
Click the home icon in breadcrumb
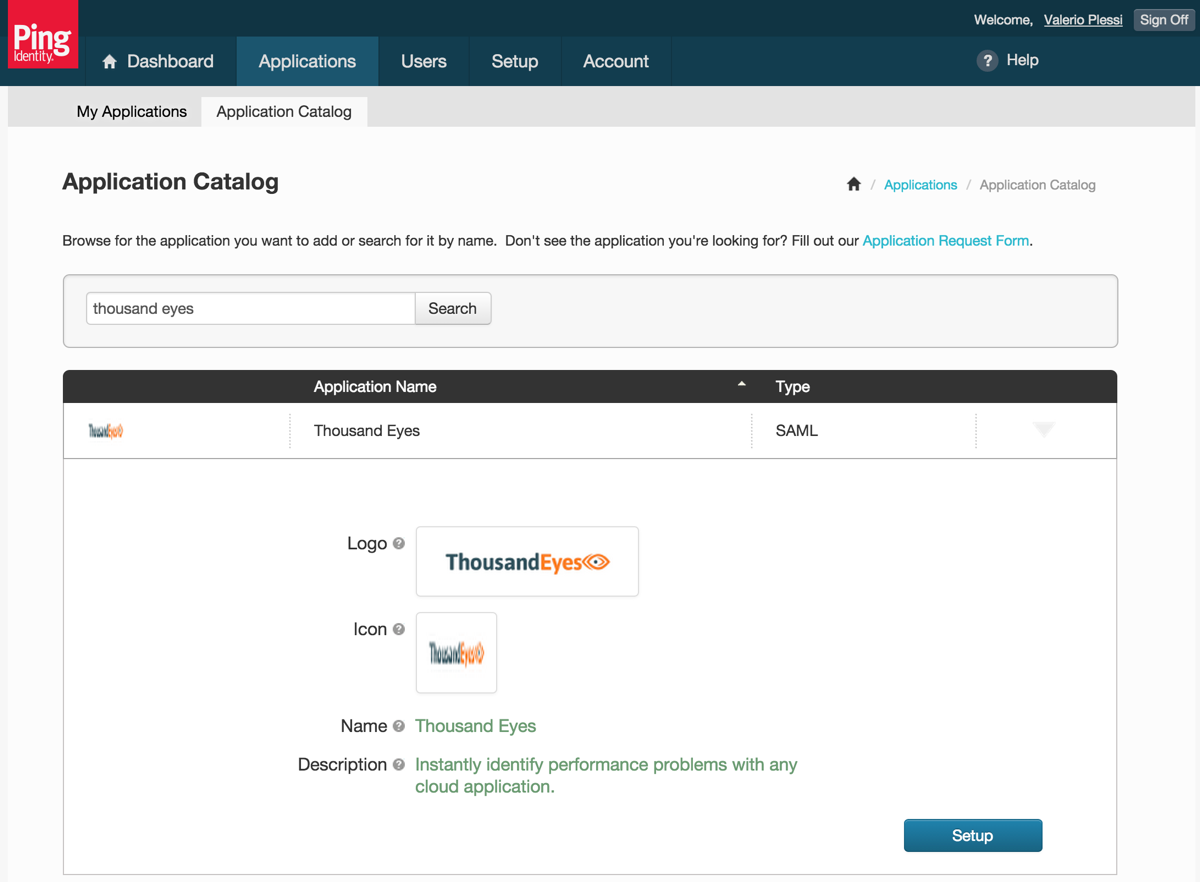854,184
